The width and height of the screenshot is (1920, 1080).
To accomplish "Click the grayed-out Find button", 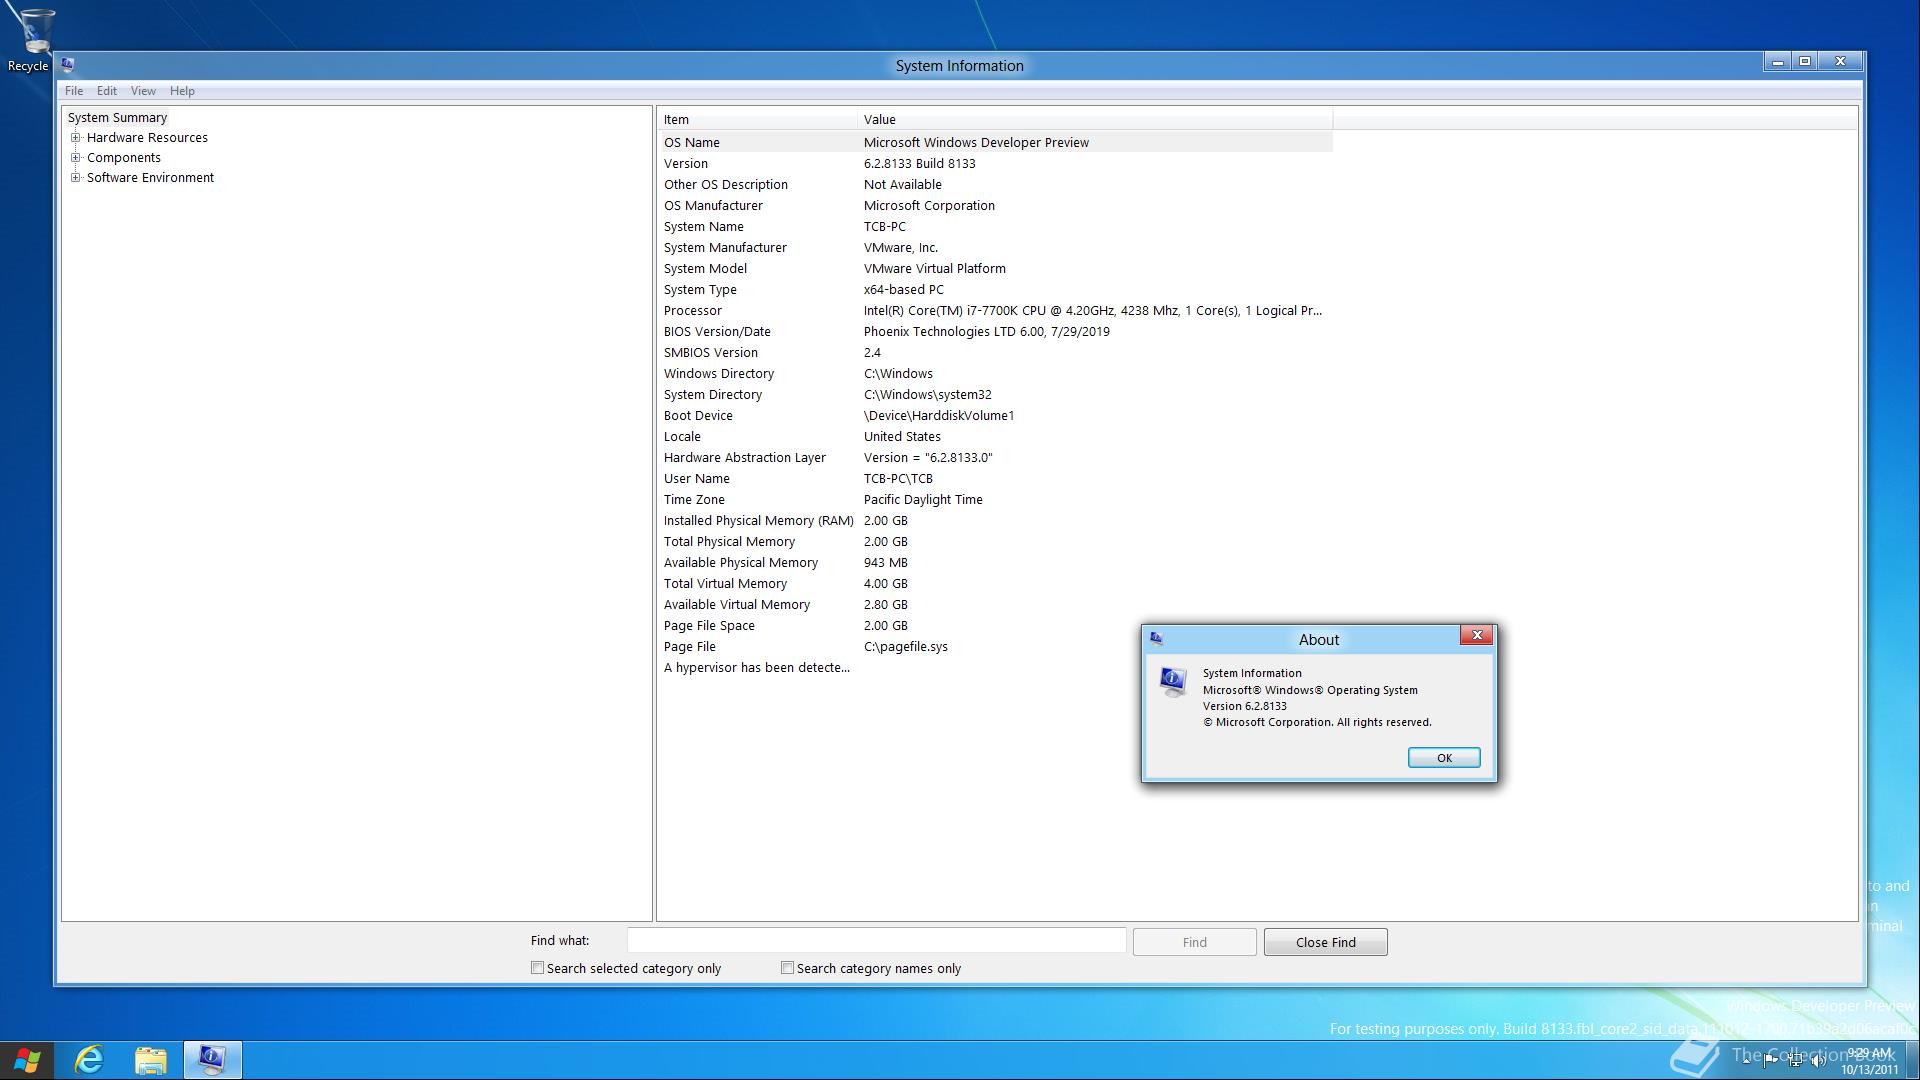I will (1194, 942).
